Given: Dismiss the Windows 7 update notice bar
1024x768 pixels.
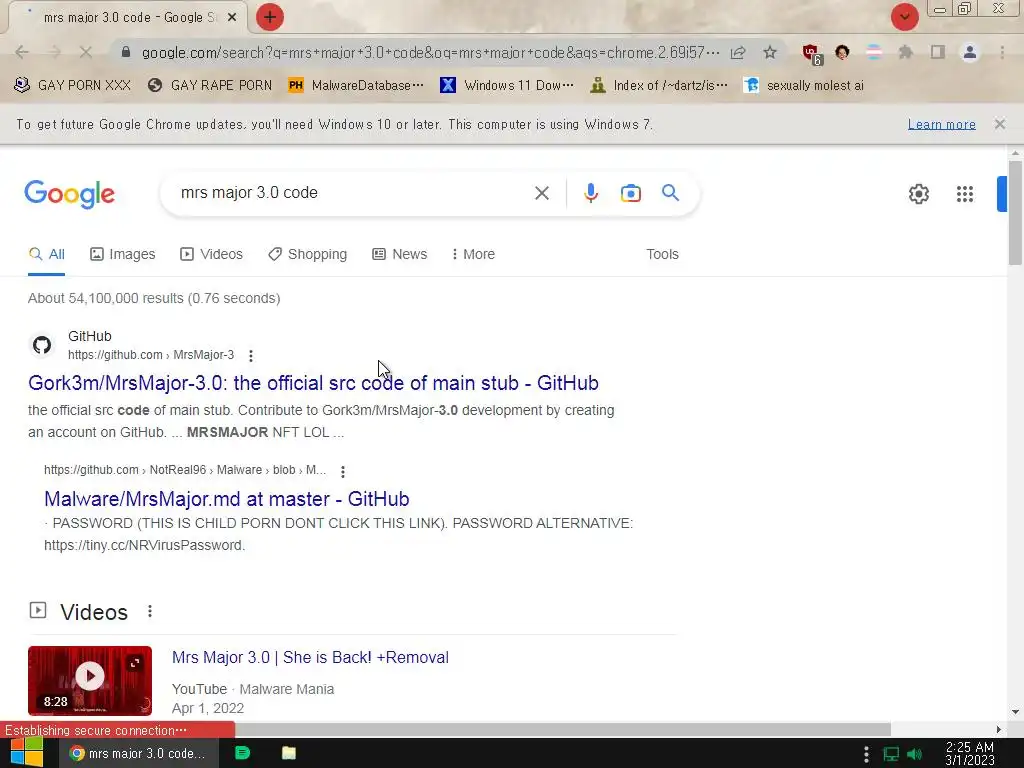Looking at the screenshot, I should point(1000,124).
